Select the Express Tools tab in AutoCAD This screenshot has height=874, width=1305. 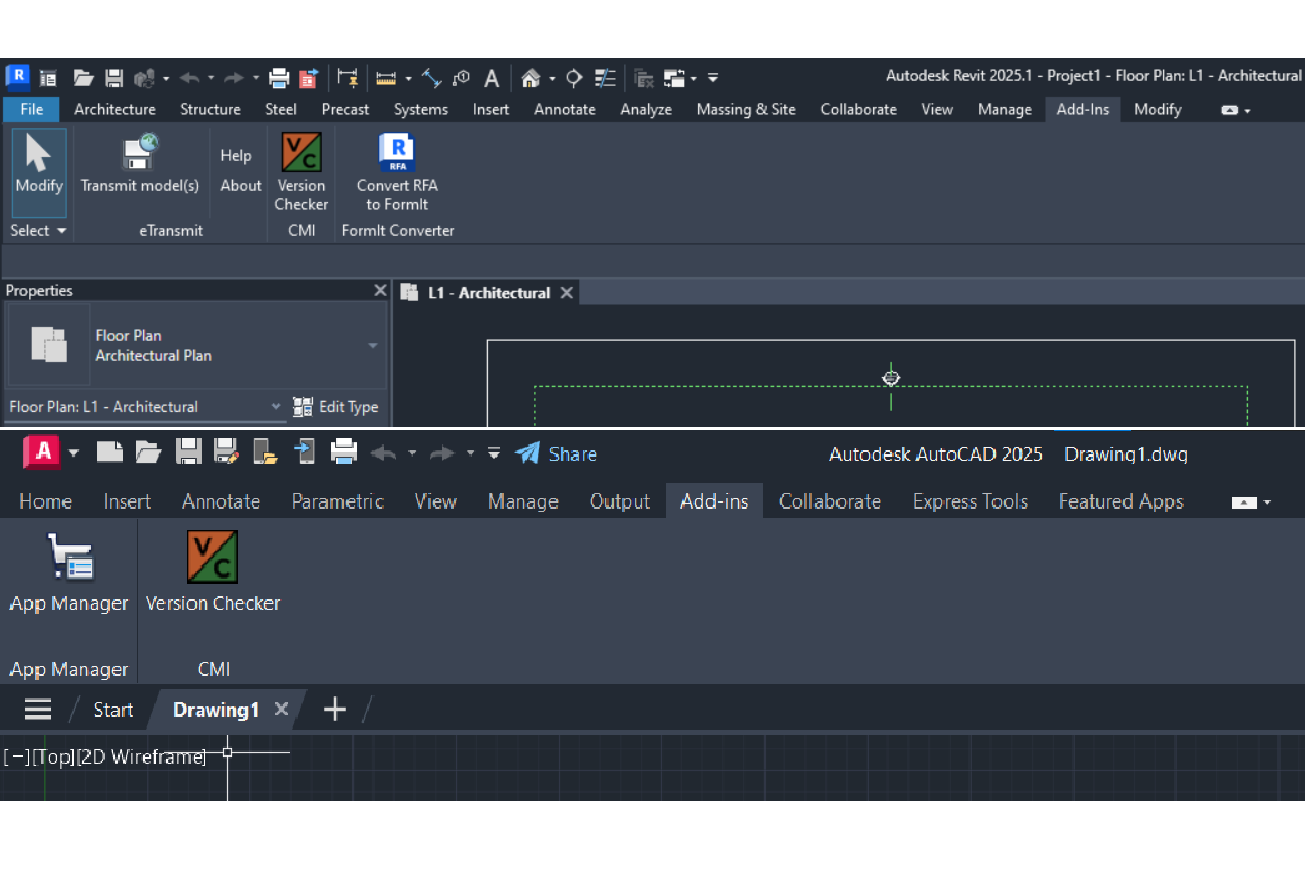click(x=970, y=502)
